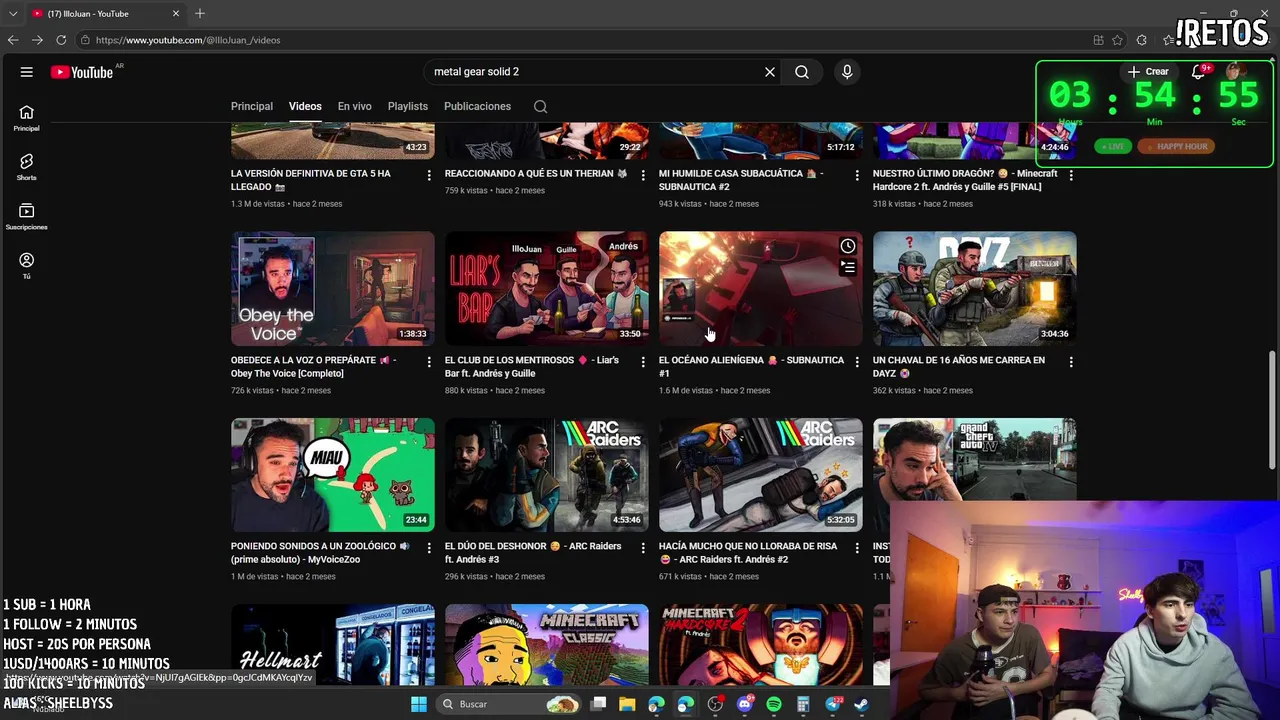This screenshot has height=720, width=1280.
Task: Search within the channel magnifier icon
Action: point(540,106)
